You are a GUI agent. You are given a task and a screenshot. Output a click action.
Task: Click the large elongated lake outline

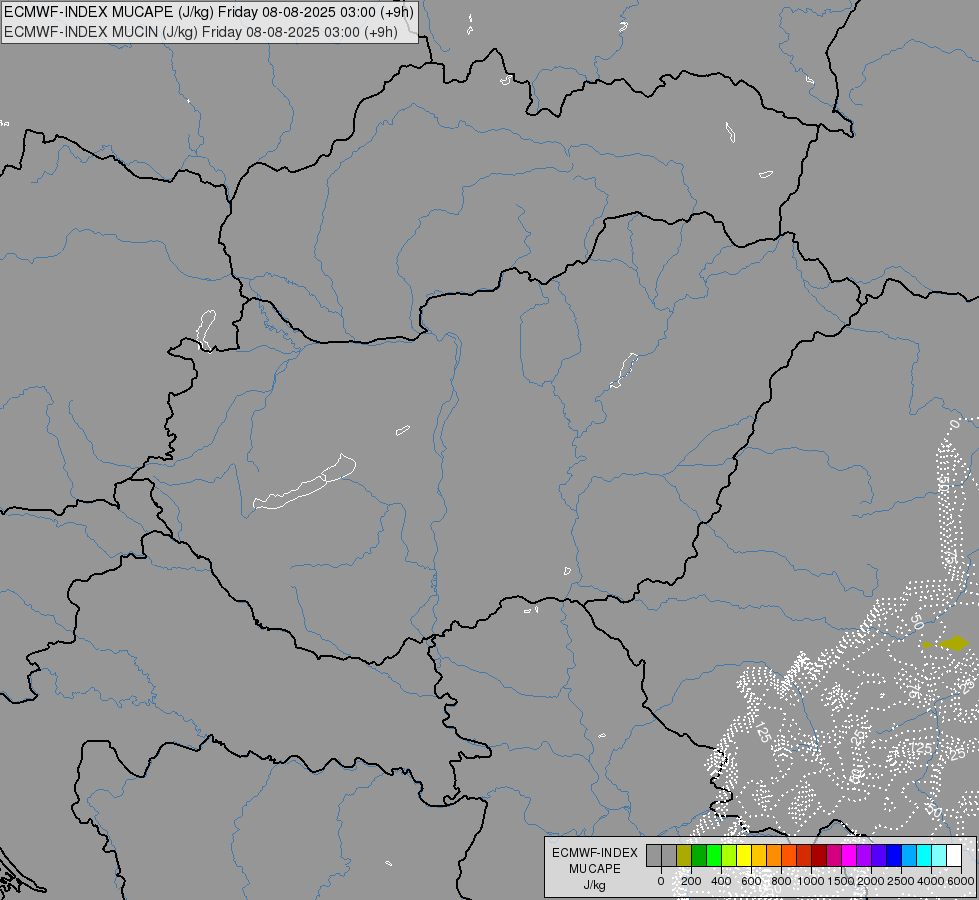point(305,482)
